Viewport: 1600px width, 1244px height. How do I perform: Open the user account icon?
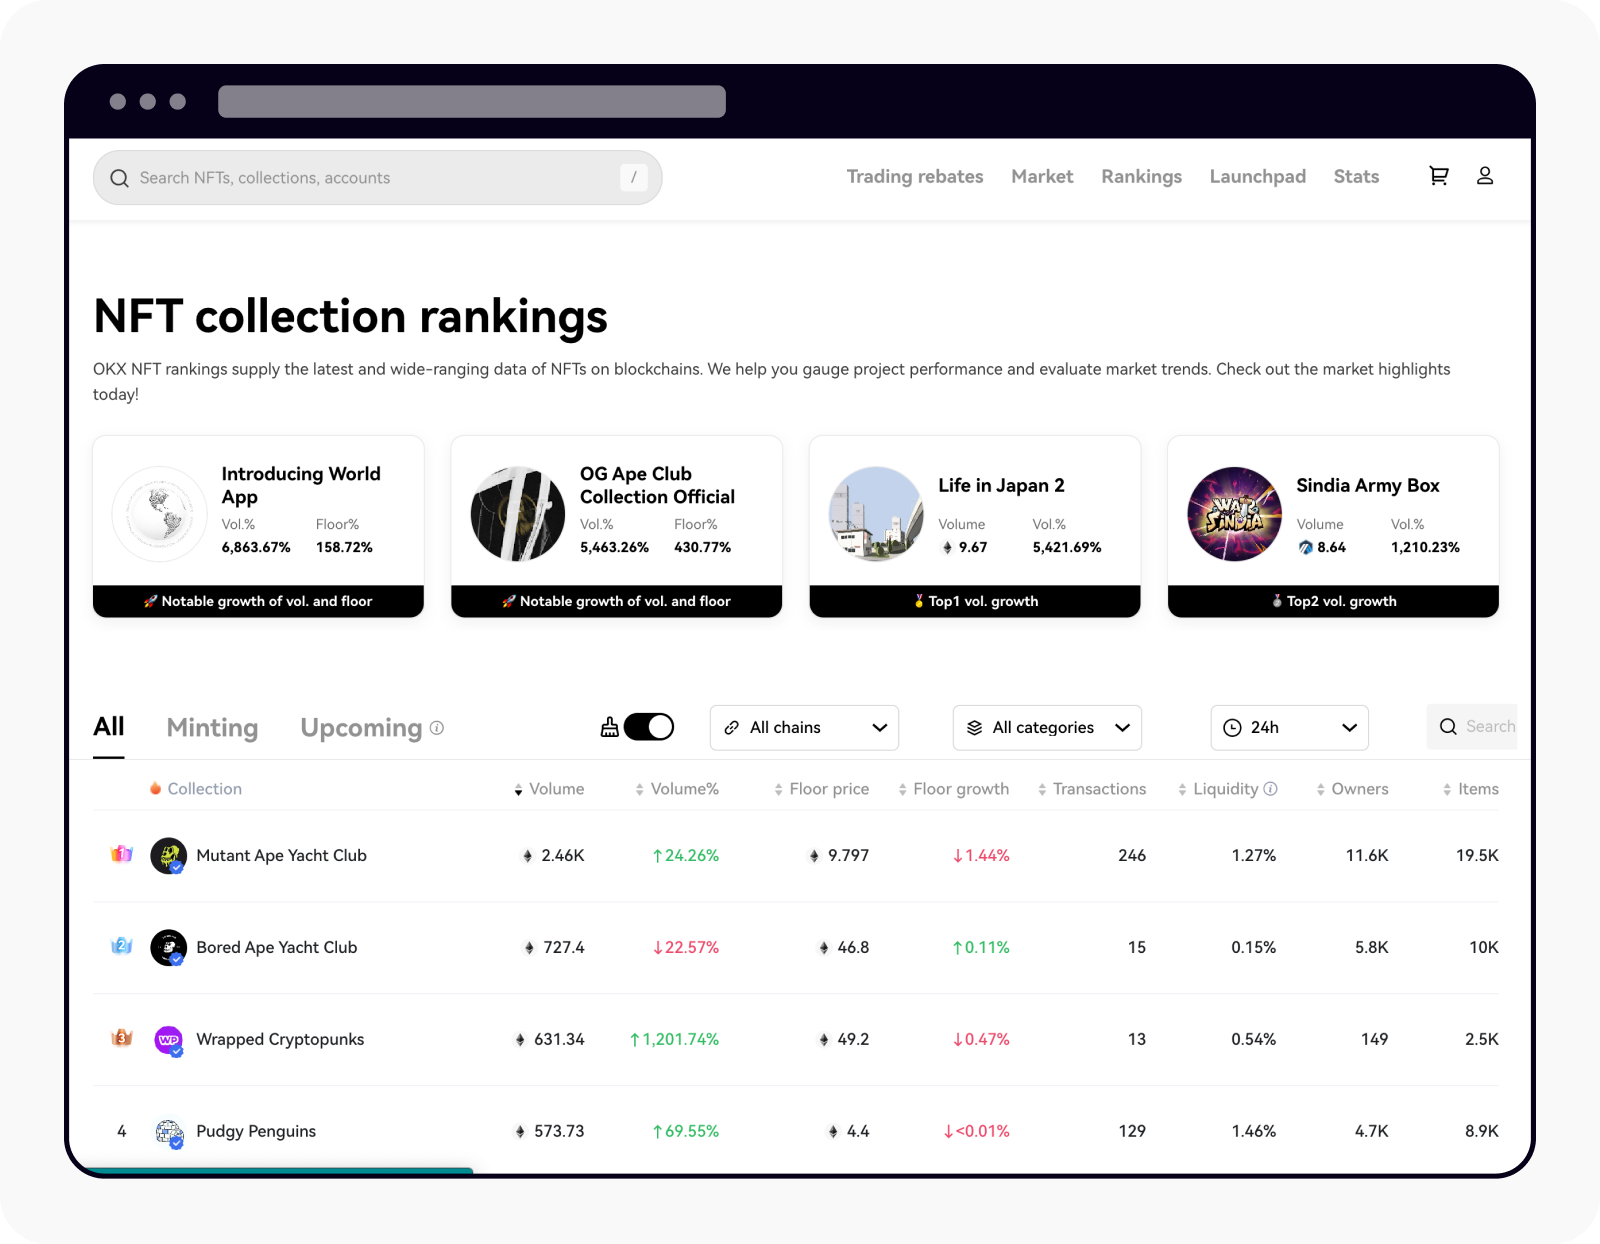[x=1485, y=175]
